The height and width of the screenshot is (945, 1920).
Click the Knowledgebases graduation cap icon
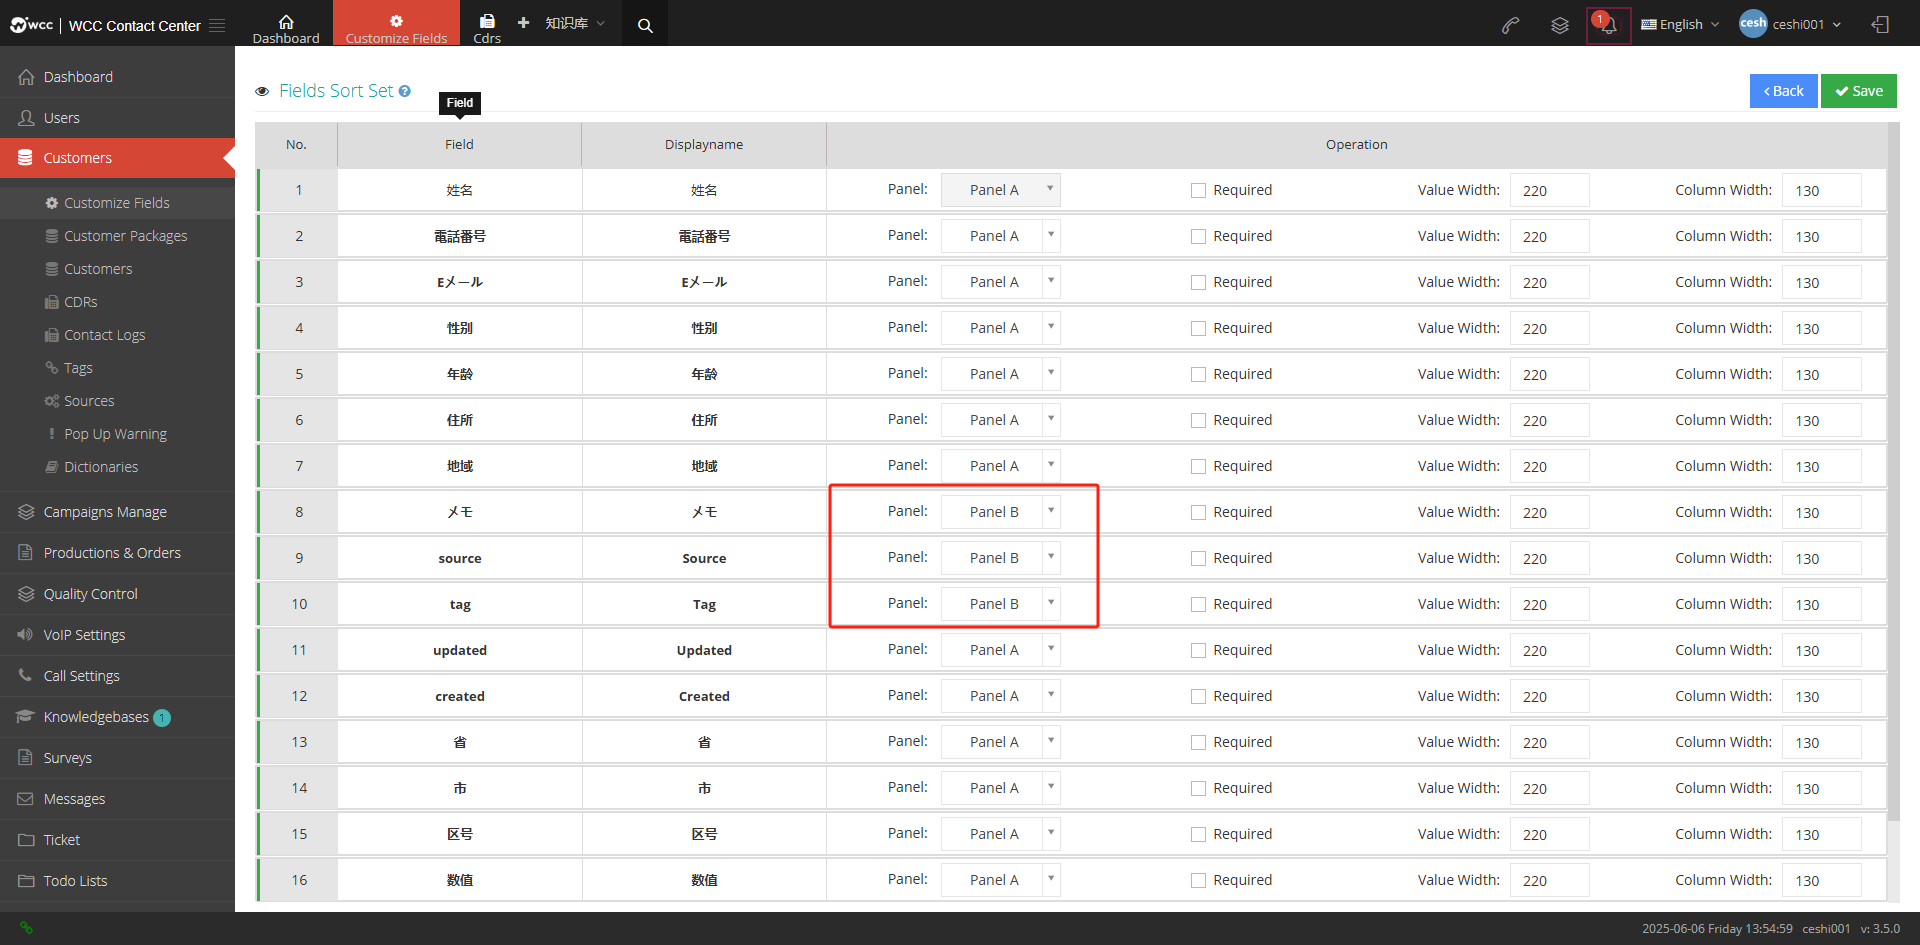(26, 717)
